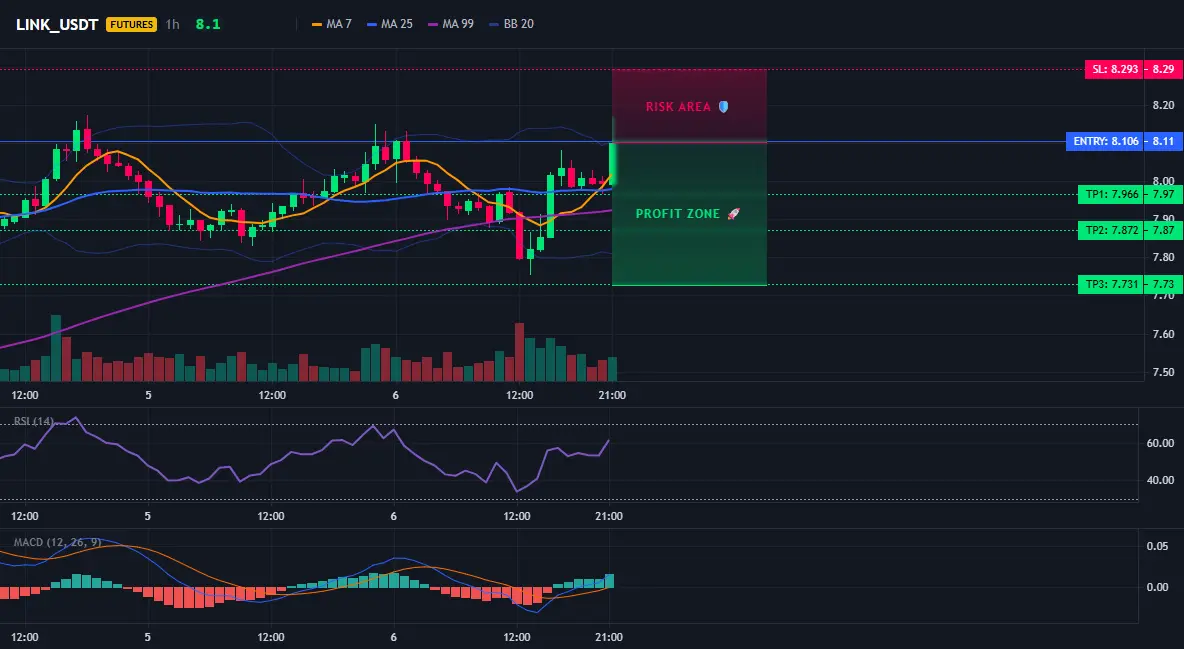
Task: Click the 0.00 MACD axis value
Action: (1157, 587)
